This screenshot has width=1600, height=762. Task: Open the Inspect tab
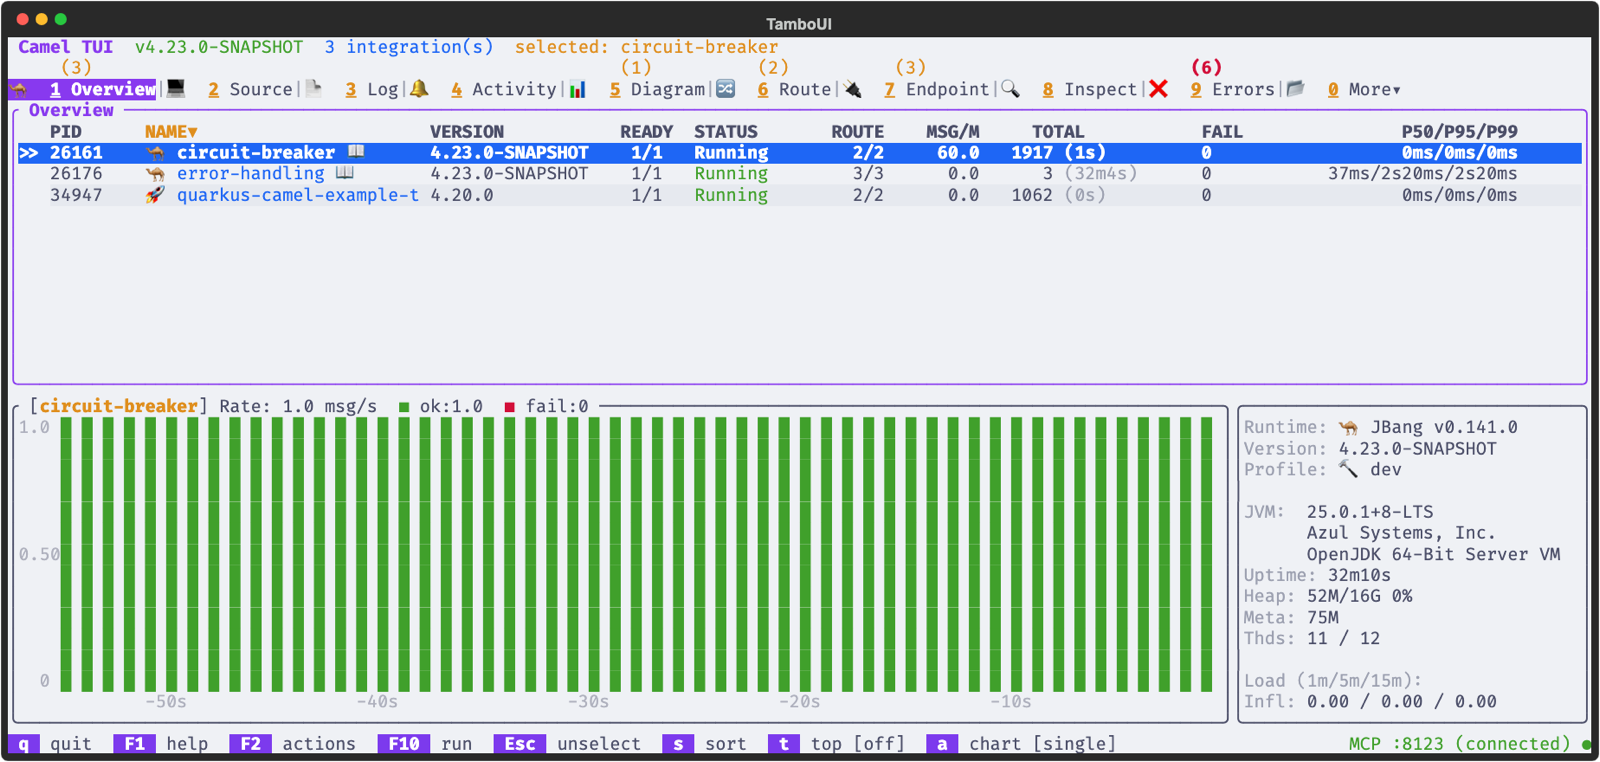[x=1090, y=89]
